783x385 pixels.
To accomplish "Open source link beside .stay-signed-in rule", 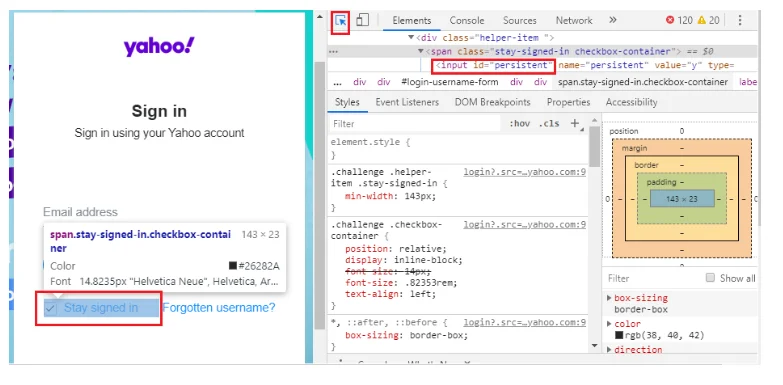I will point(524,172).
